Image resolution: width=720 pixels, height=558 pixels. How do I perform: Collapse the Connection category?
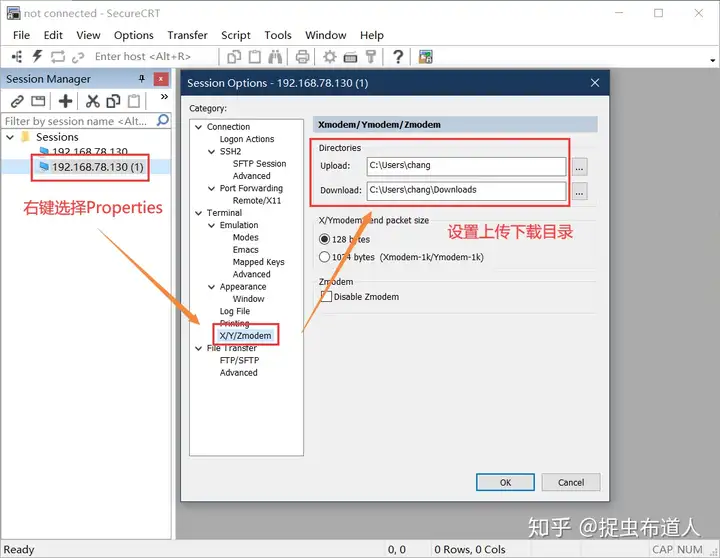click(198, 127)
